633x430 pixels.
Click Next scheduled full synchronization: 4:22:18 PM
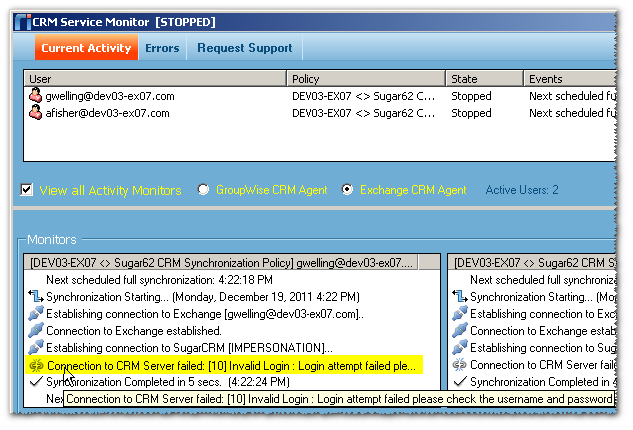point(159,280)
